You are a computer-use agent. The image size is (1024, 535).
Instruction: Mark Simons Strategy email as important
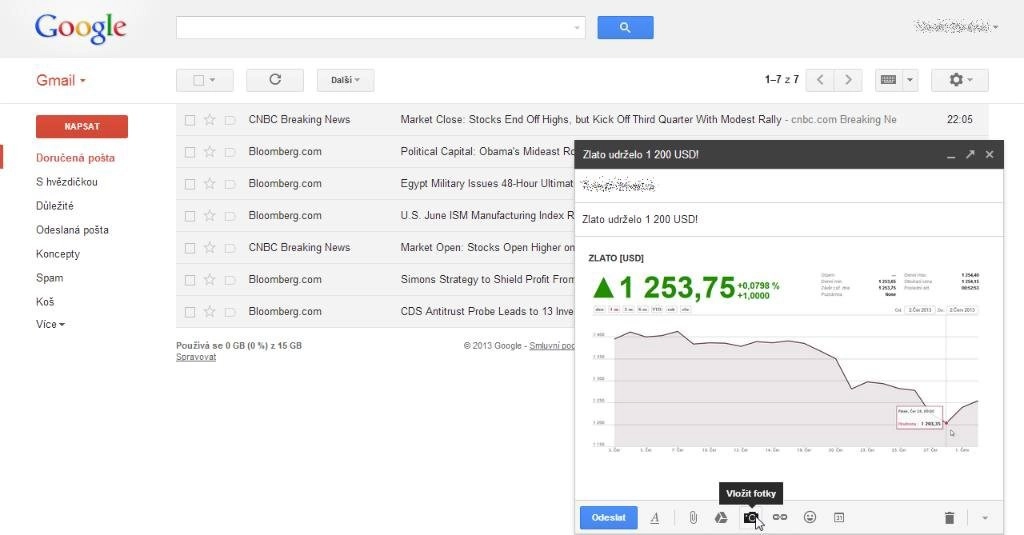(230, 280)
